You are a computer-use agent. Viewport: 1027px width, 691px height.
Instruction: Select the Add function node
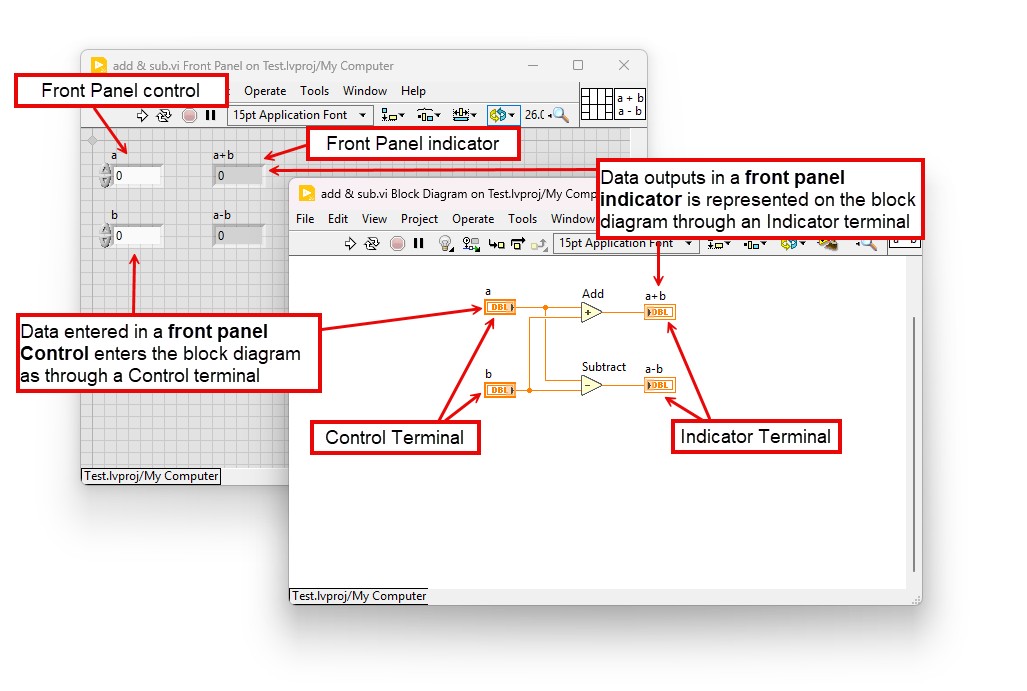(x=591, y=312)
